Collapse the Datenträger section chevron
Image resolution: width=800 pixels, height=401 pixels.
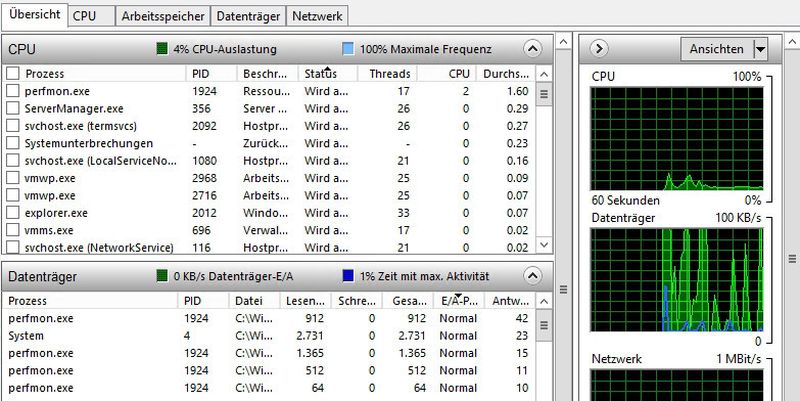tap(532, 276)
